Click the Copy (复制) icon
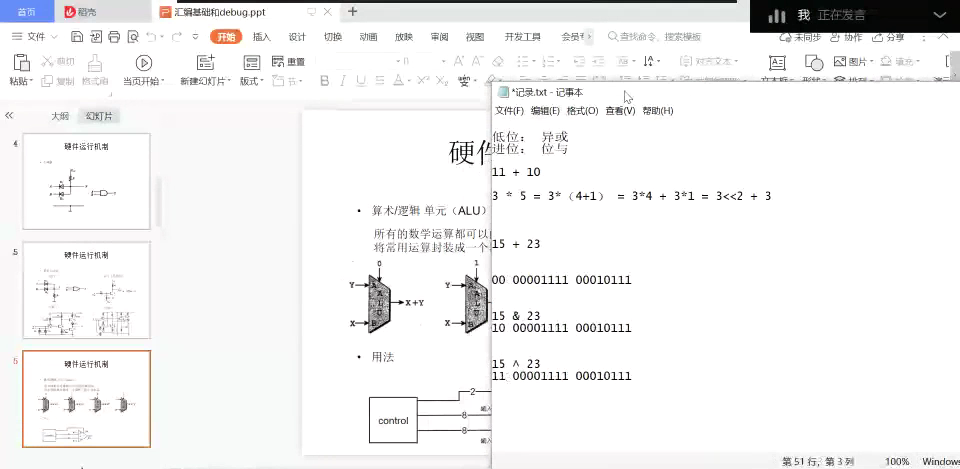Image resolution: width=960 pixels, height=469 pixels. pos(47,81)
